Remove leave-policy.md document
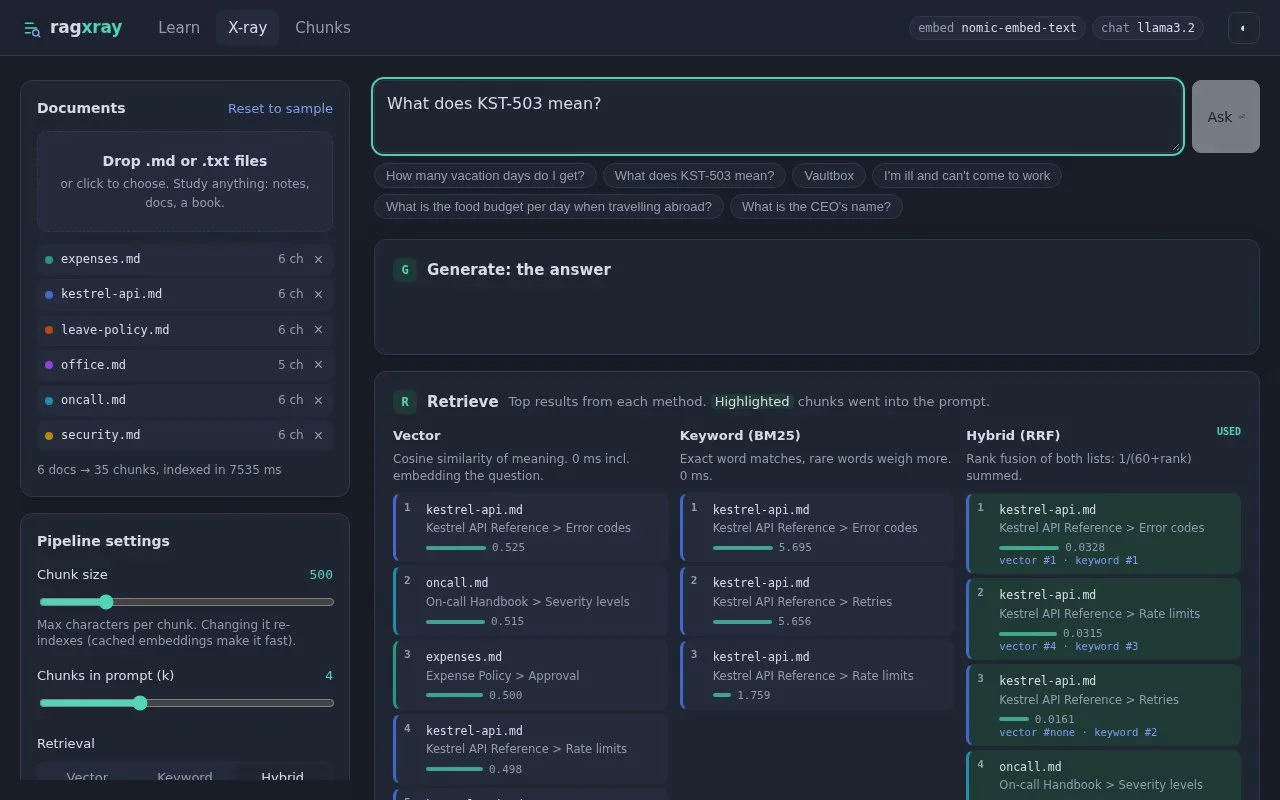1280x800 pixels. coord(318,330)
